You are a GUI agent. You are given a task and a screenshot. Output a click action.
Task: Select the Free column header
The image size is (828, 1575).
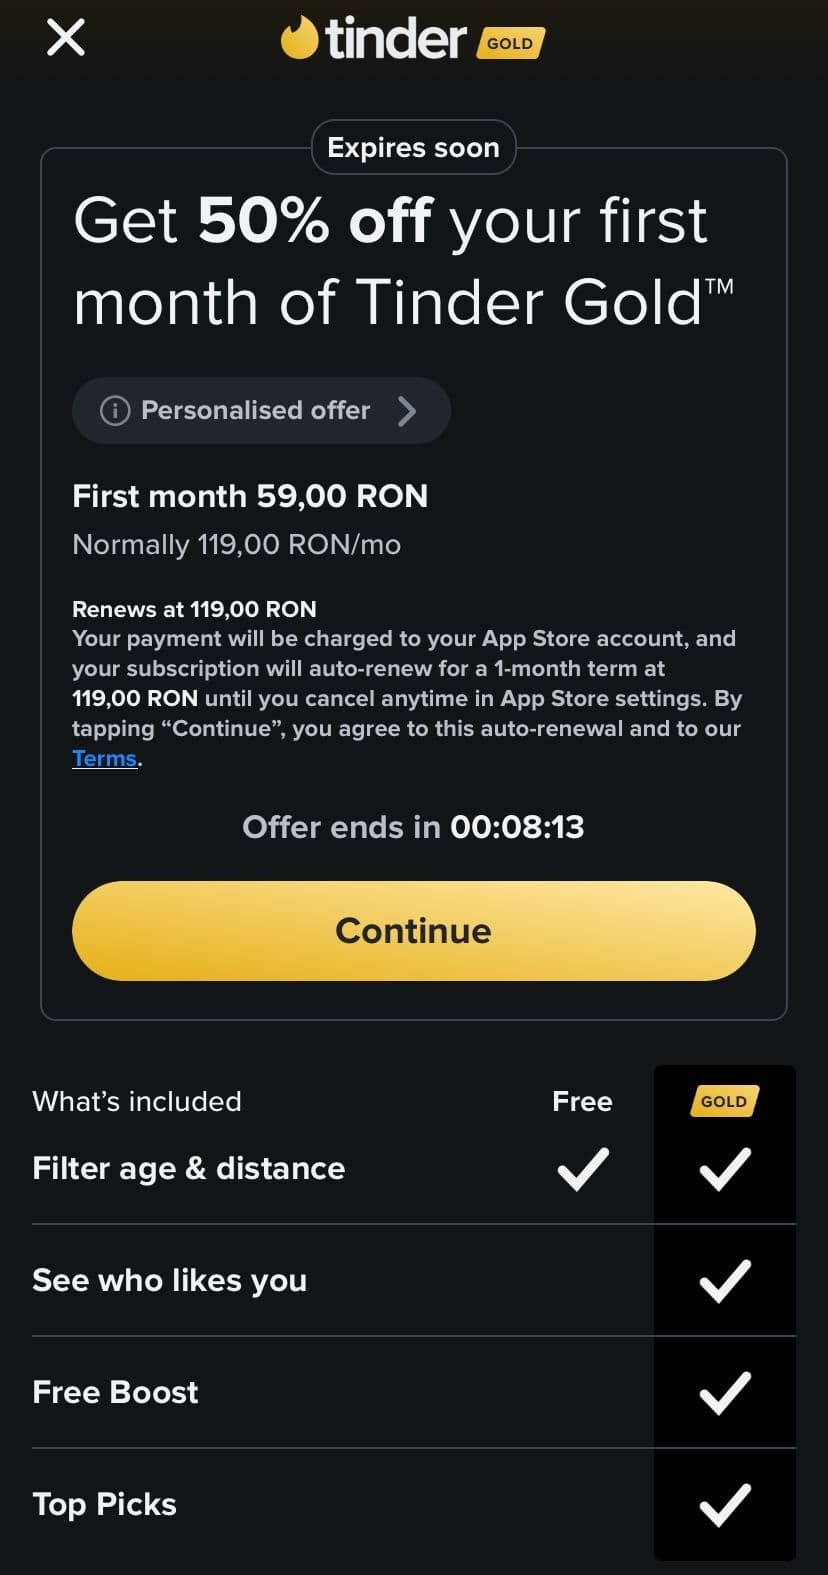(x=582, y=1101)
